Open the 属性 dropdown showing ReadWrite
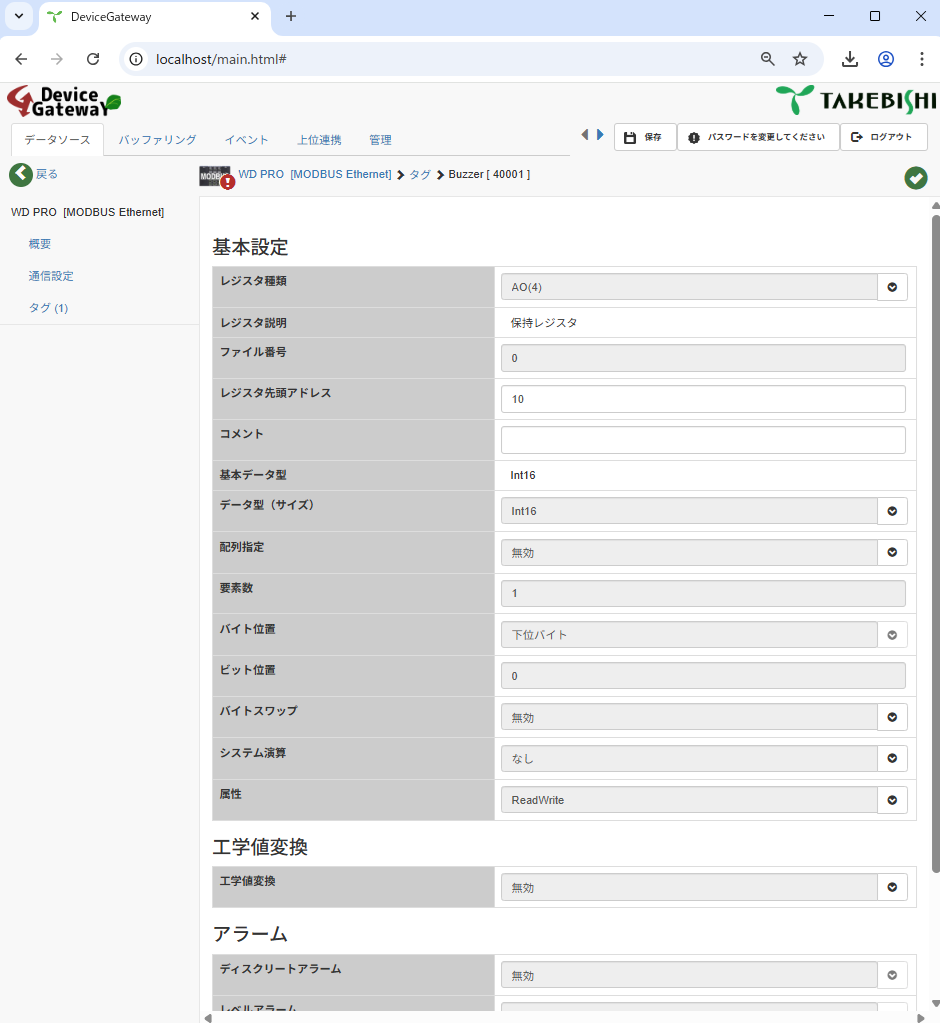This screenshot has height=1023, width=940. 891,799
